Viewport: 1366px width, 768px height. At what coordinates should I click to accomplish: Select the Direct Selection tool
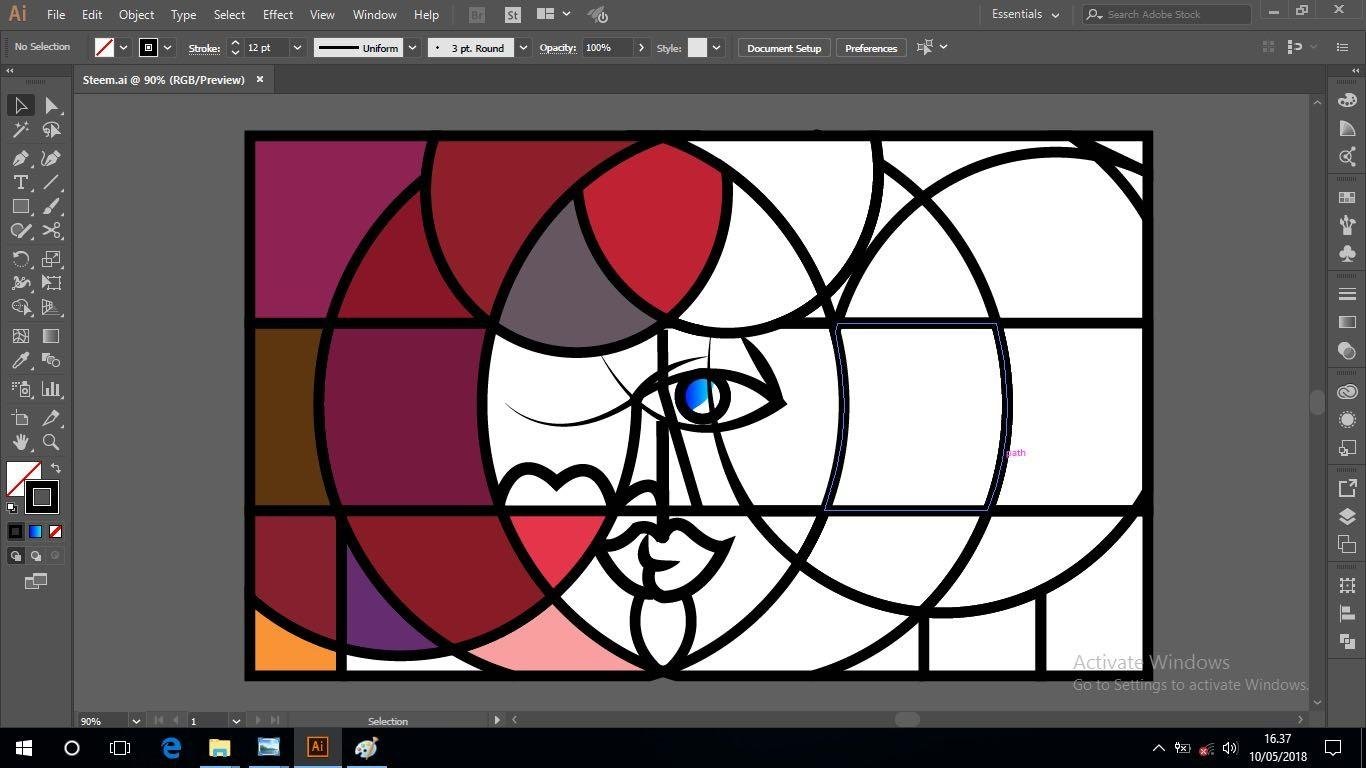point(51,105)
